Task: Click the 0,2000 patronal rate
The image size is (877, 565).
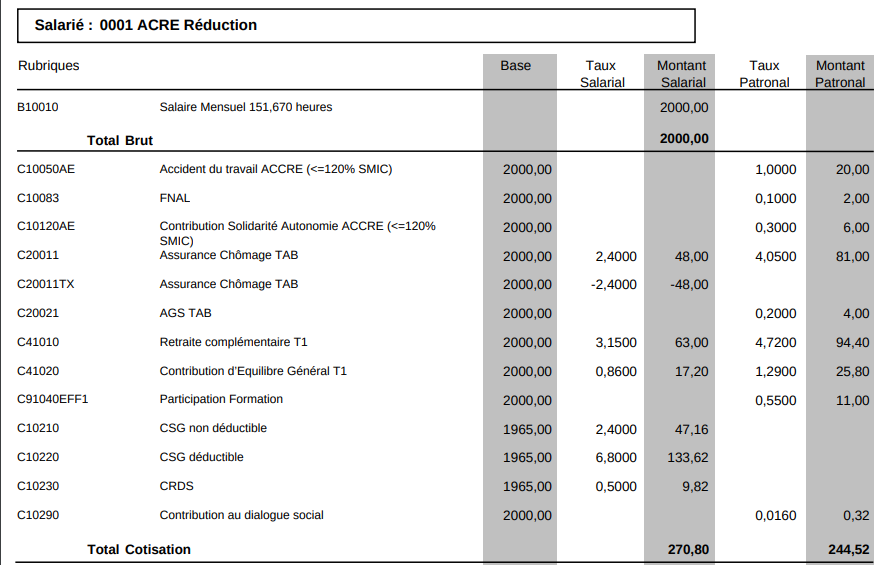Action: click(776, 314)
